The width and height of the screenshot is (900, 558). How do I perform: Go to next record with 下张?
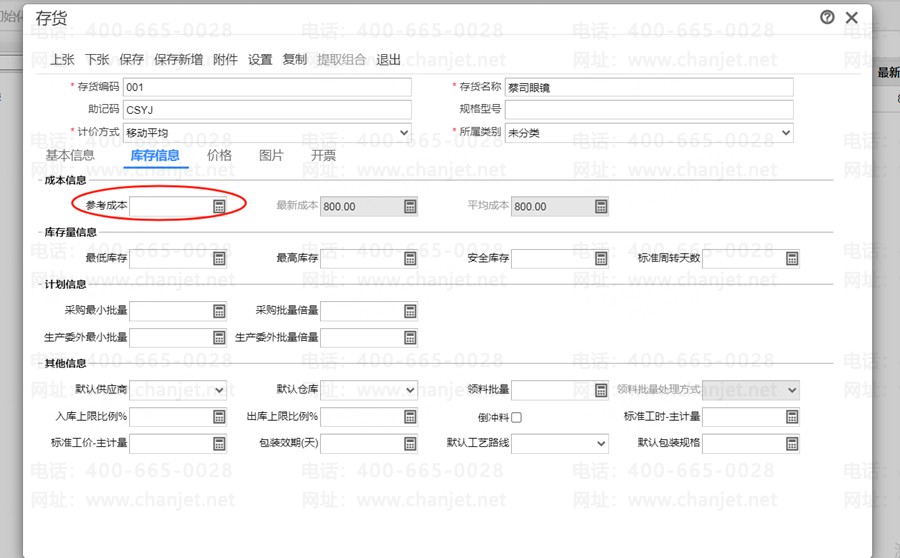pos(97,60)
